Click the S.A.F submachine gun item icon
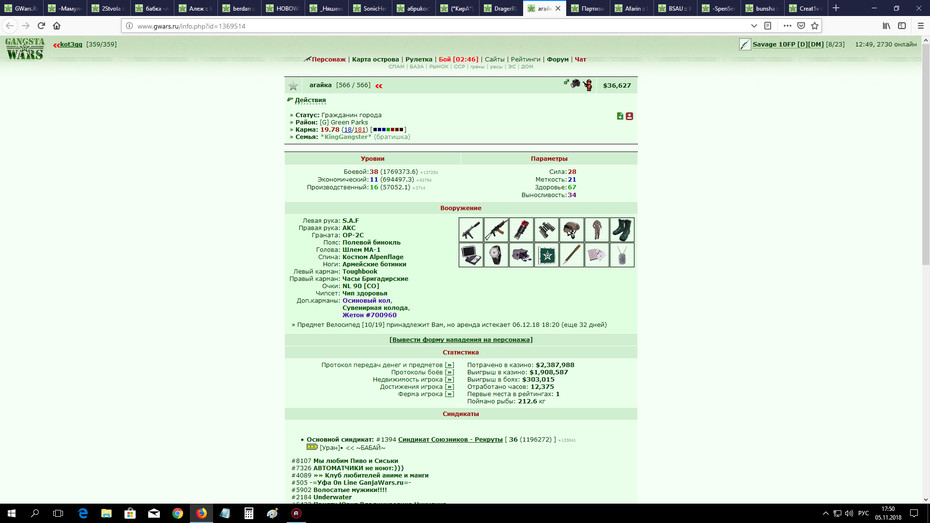This screenshot has height=523, width=930. pos(471,230)
